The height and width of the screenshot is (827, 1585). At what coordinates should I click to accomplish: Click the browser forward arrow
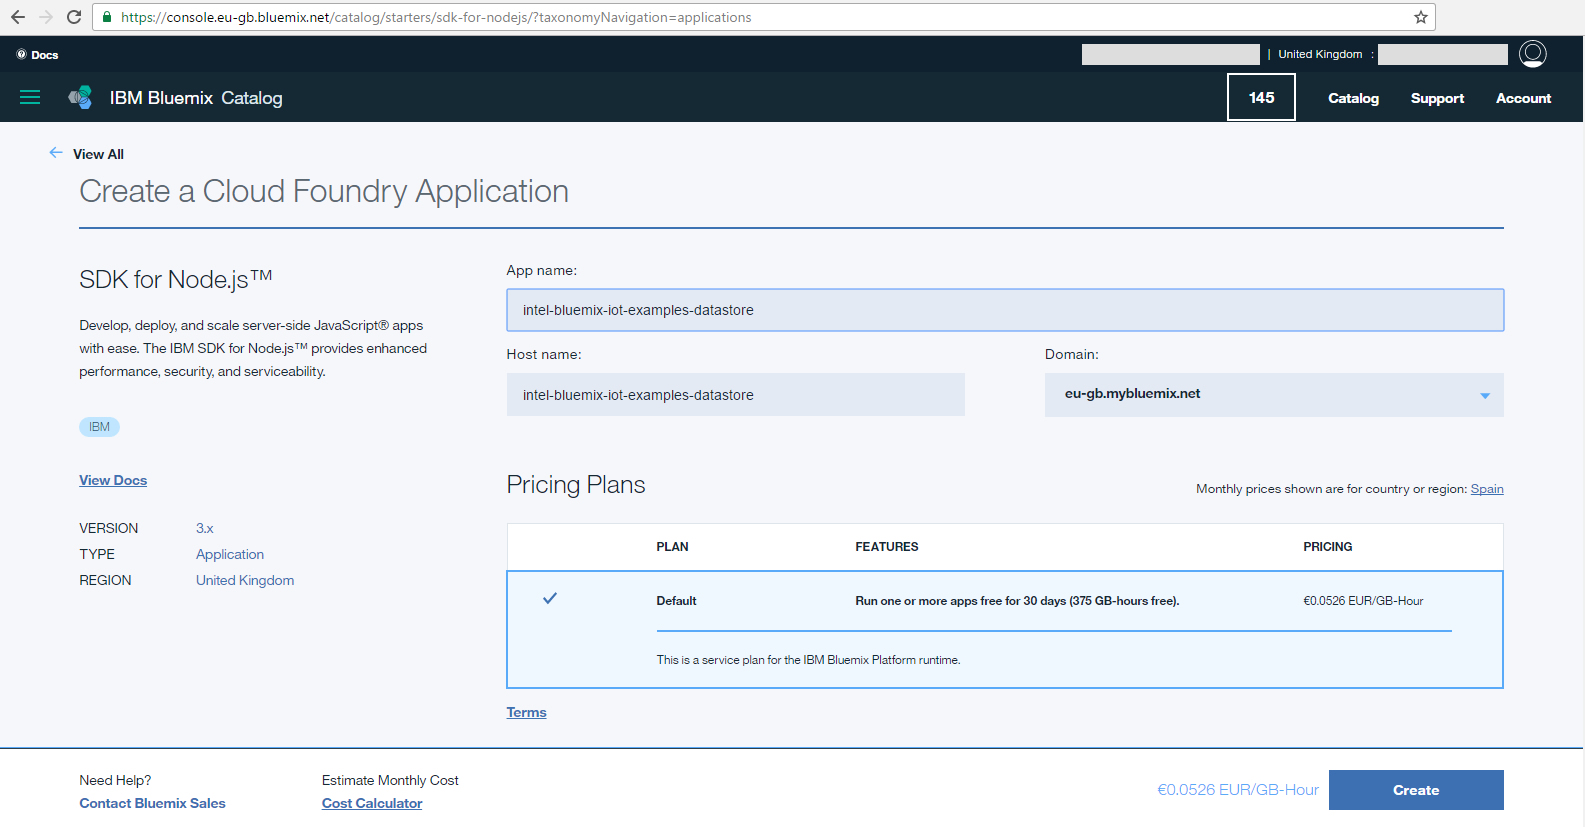(46, 17)
